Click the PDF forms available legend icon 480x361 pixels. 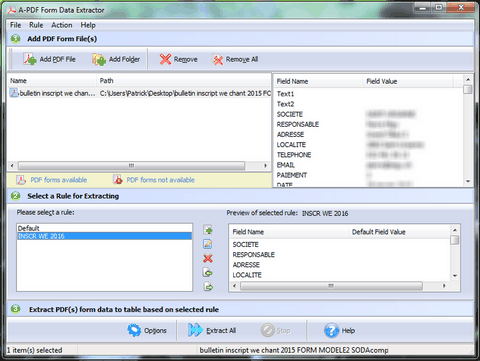click(21, 180)
